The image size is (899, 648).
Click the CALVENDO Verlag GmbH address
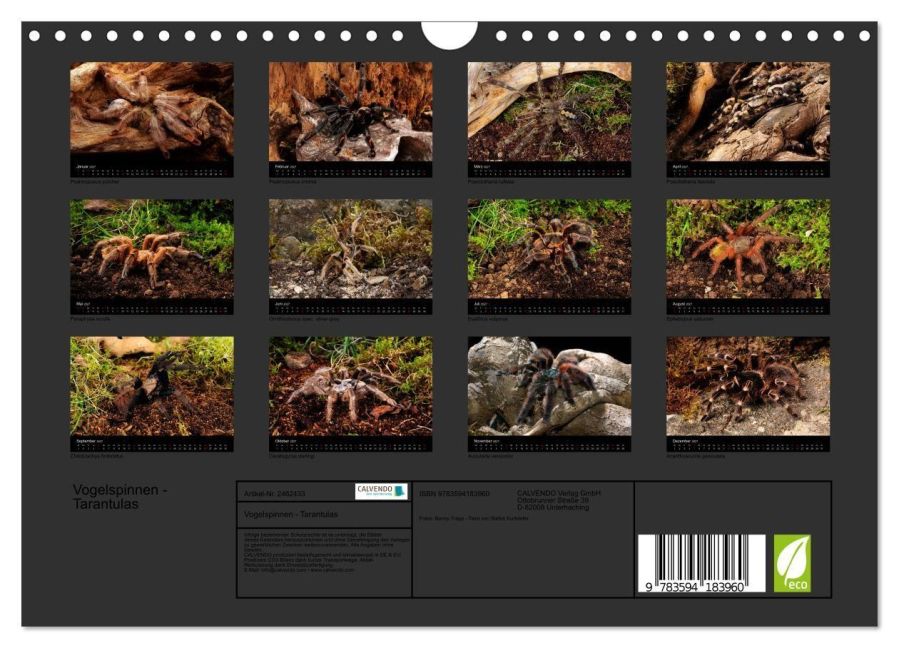tap(558, 500)
